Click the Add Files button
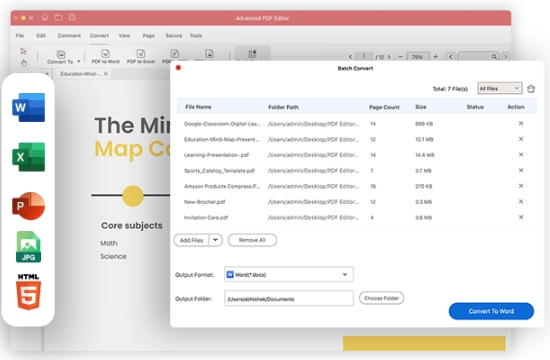550x360 pixels. (192, 240)
